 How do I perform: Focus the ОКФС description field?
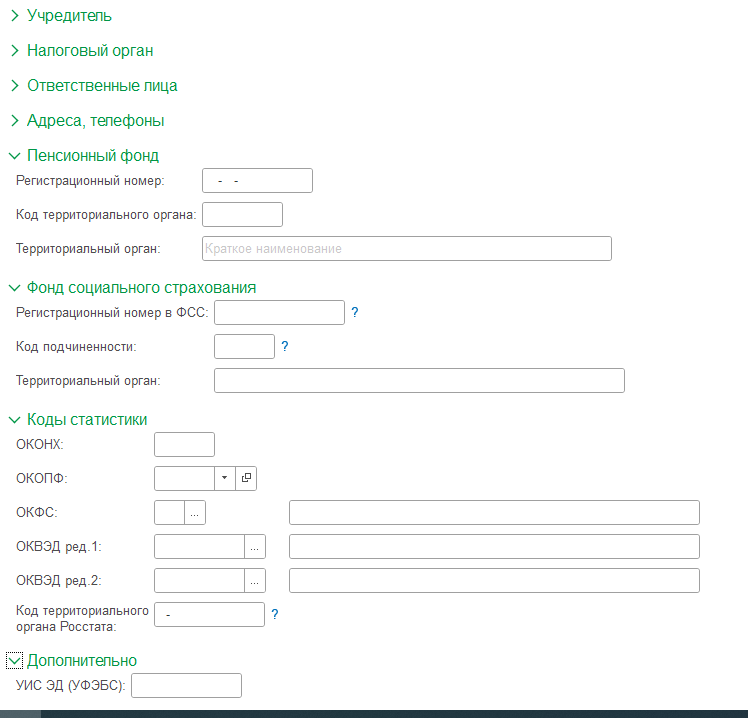(494, 512)
